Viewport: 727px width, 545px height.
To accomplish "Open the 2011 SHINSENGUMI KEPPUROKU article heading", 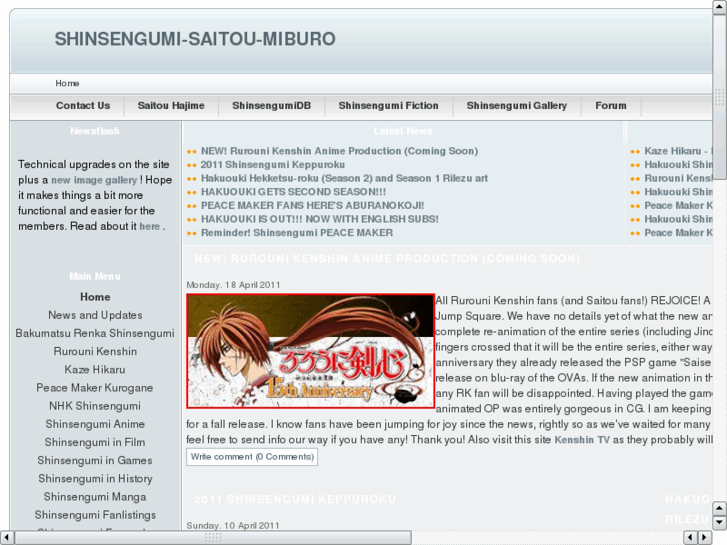I will 295,500.
